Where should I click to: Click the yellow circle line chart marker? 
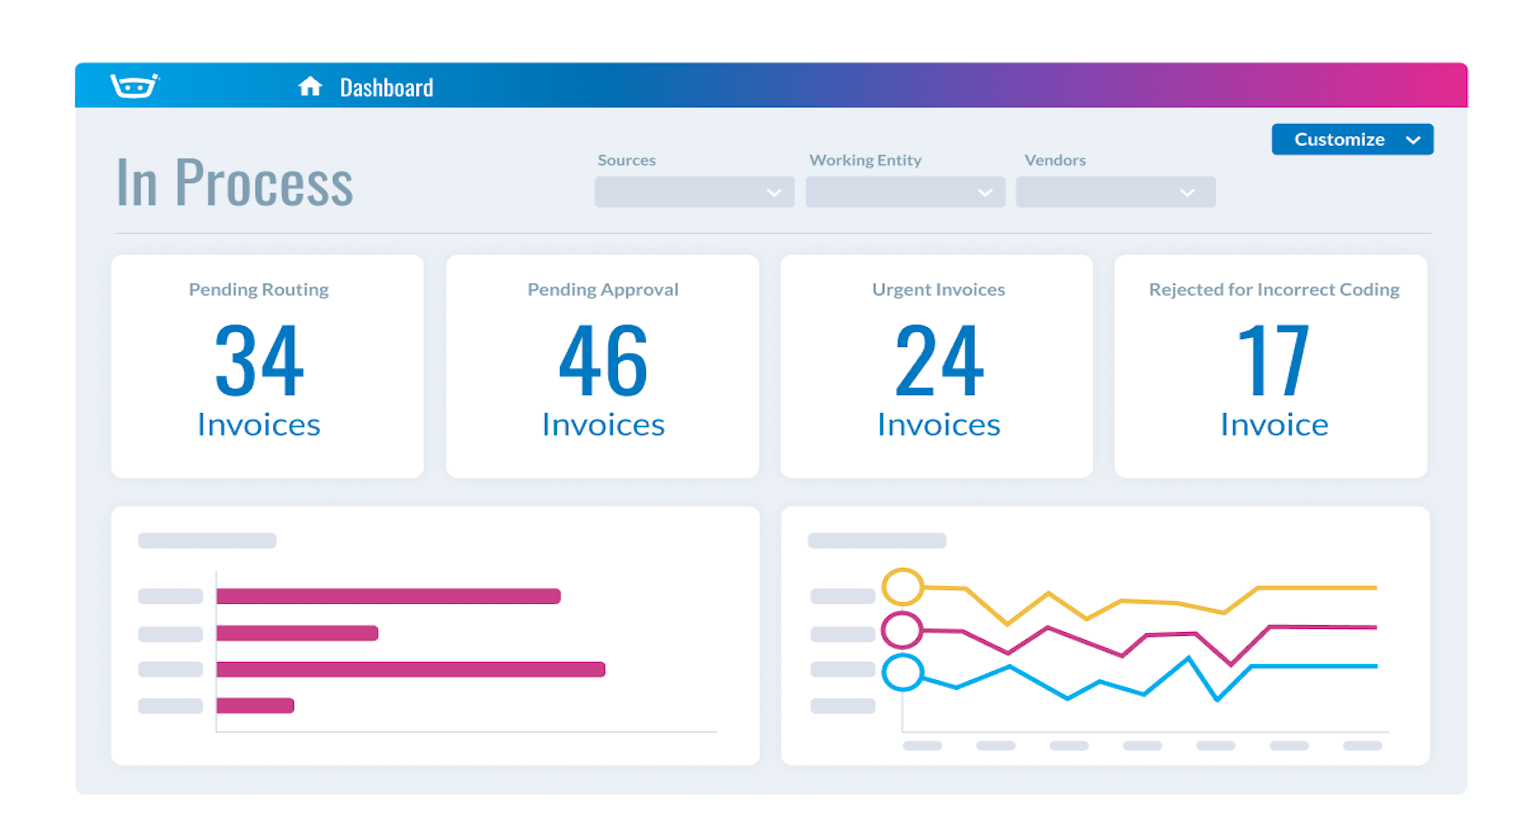pyautogui.click(x=902, y=587)
